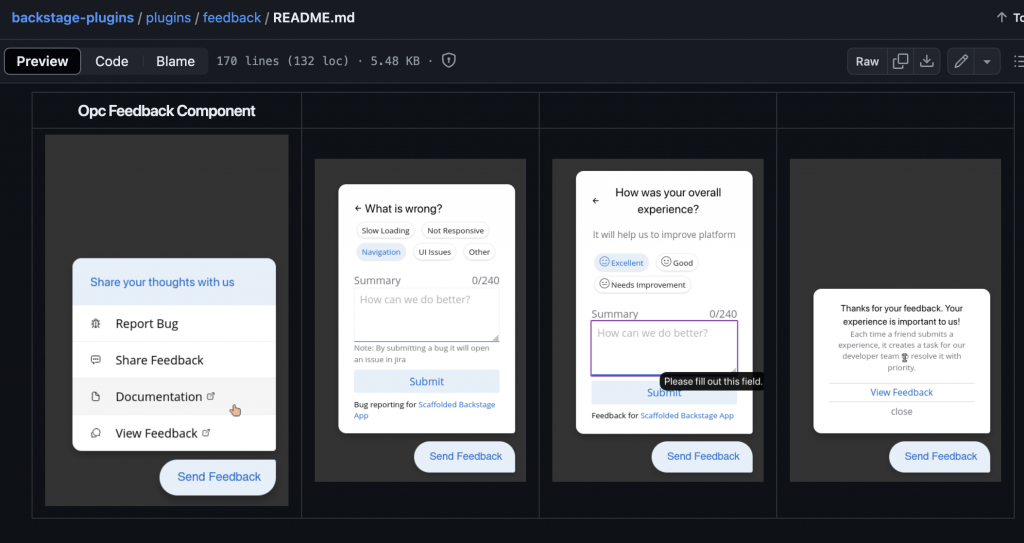
Task: Open the feedback breadcrumb link
Action: pyautogui.click(x=232, y=18)
